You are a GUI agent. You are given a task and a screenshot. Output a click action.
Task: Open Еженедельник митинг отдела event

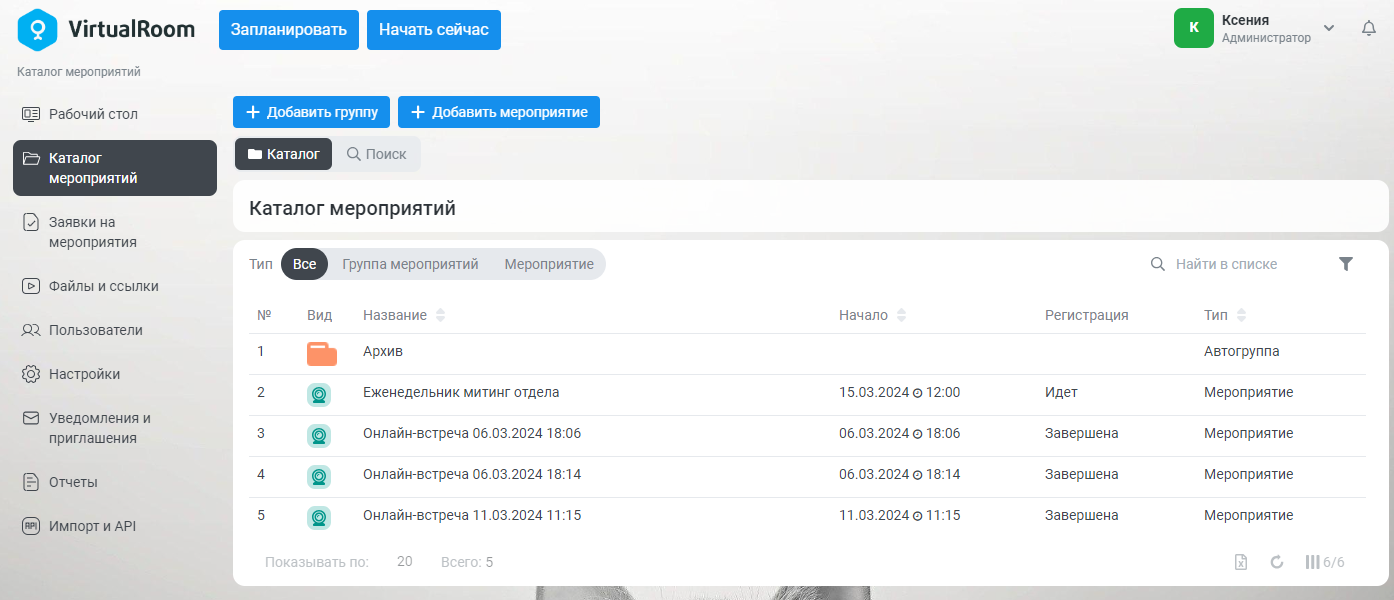click(x=461, y=393)
